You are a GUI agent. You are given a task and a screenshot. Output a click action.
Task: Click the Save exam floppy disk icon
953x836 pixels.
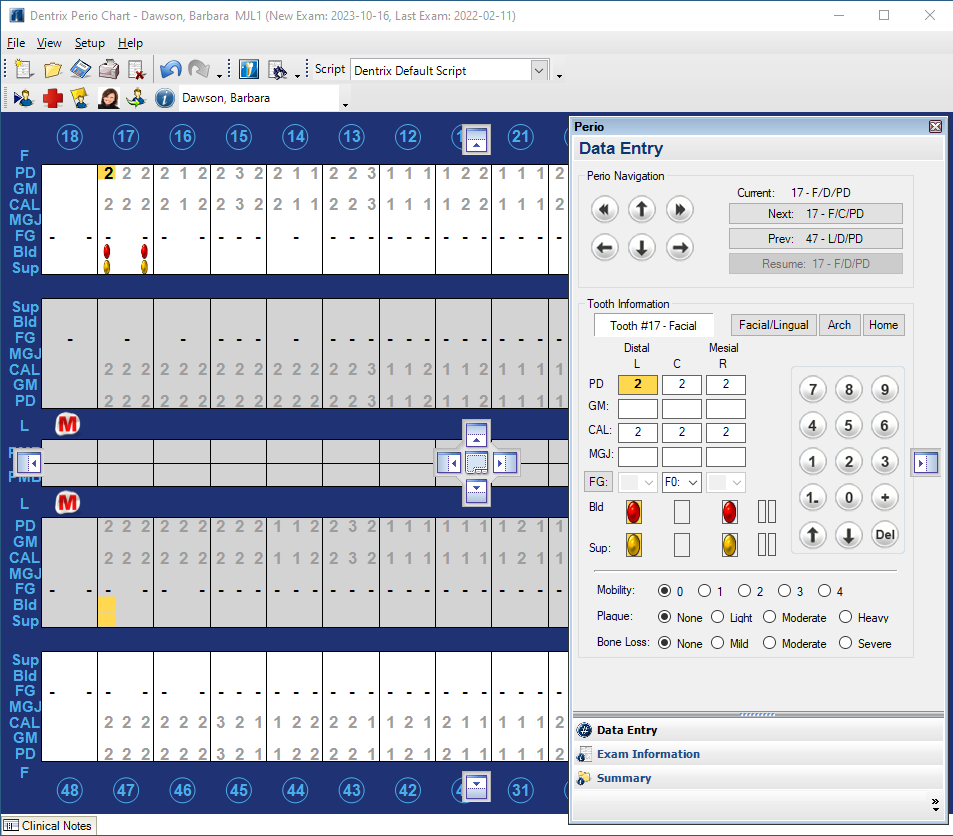pos(81,70)
